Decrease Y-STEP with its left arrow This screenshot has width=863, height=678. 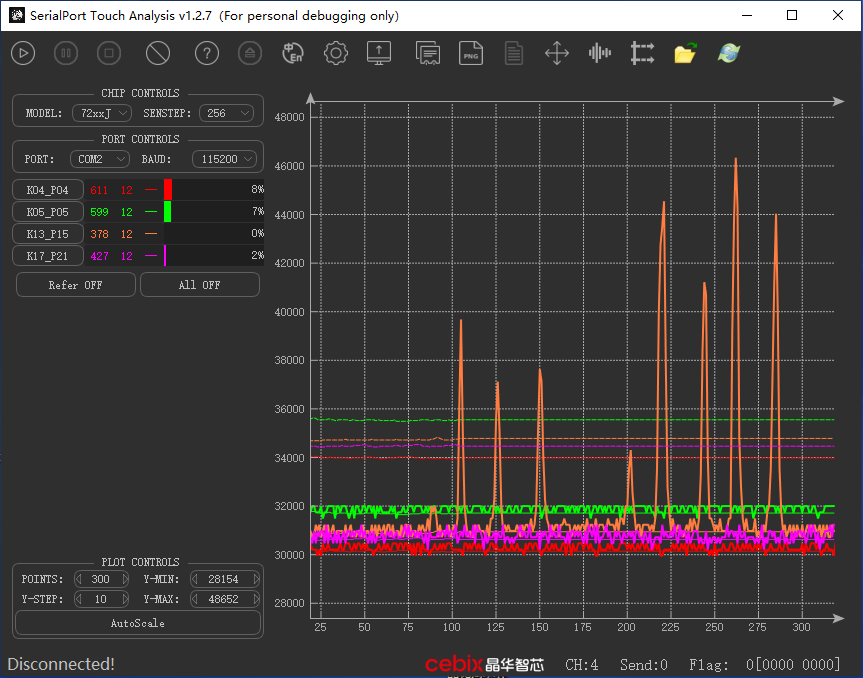[79, 599]
